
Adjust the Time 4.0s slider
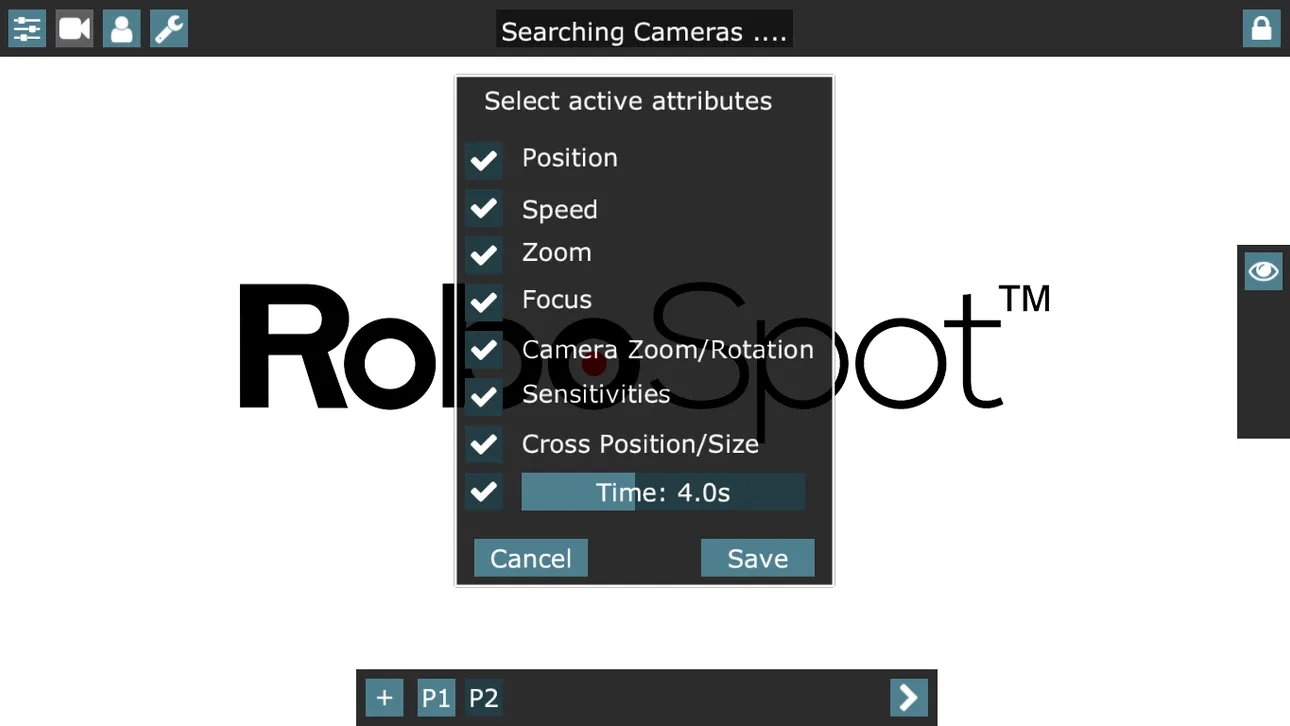coord(663,491)
